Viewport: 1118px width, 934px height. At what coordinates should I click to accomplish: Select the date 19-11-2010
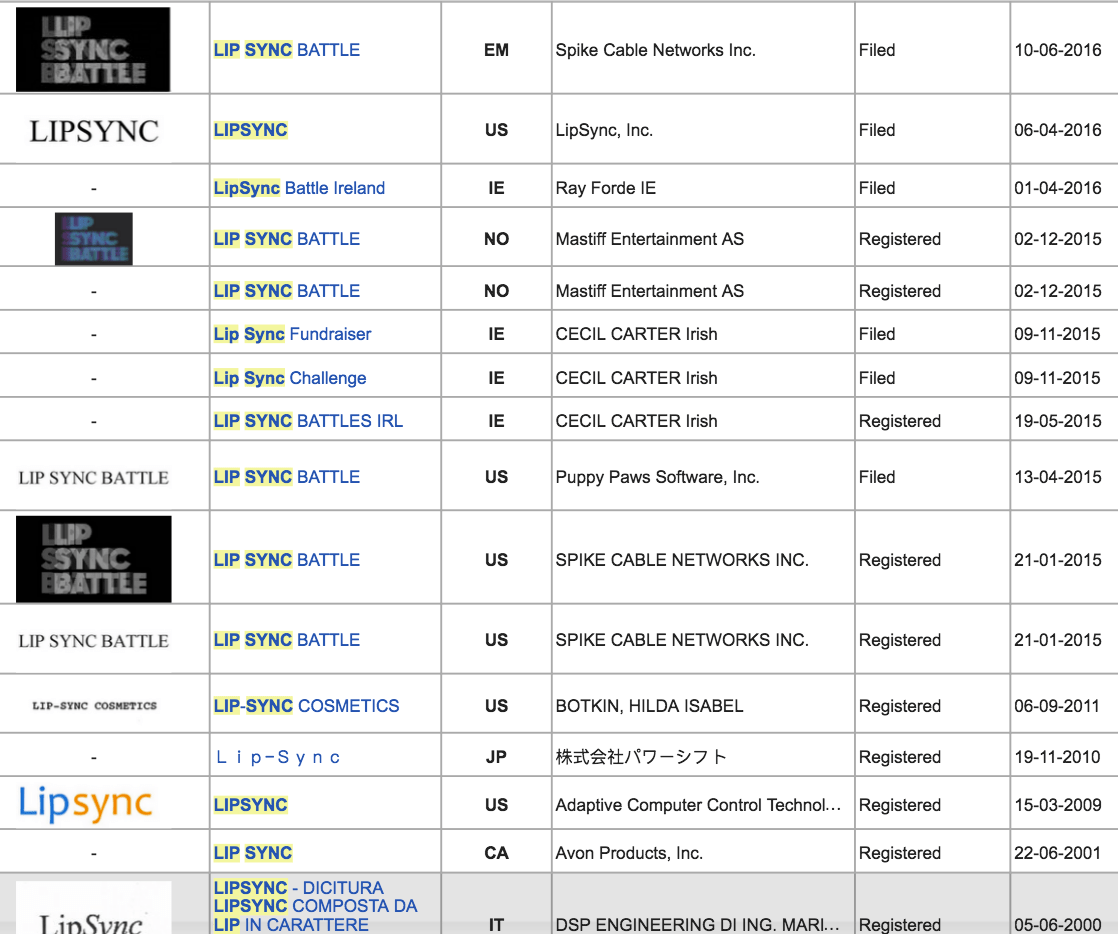pos(1057,756)
